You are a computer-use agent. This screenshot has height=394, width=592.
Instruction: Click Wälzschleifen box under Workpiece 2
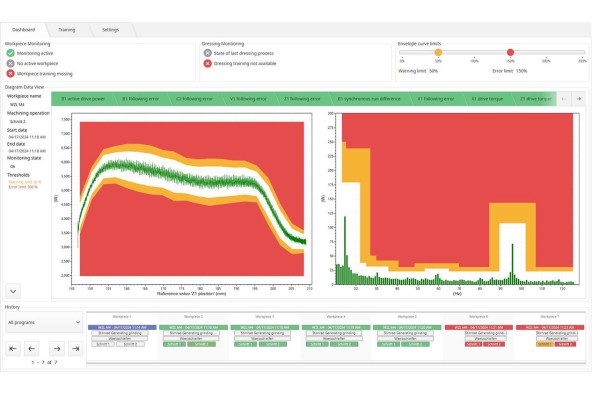[x=191, y=339]
